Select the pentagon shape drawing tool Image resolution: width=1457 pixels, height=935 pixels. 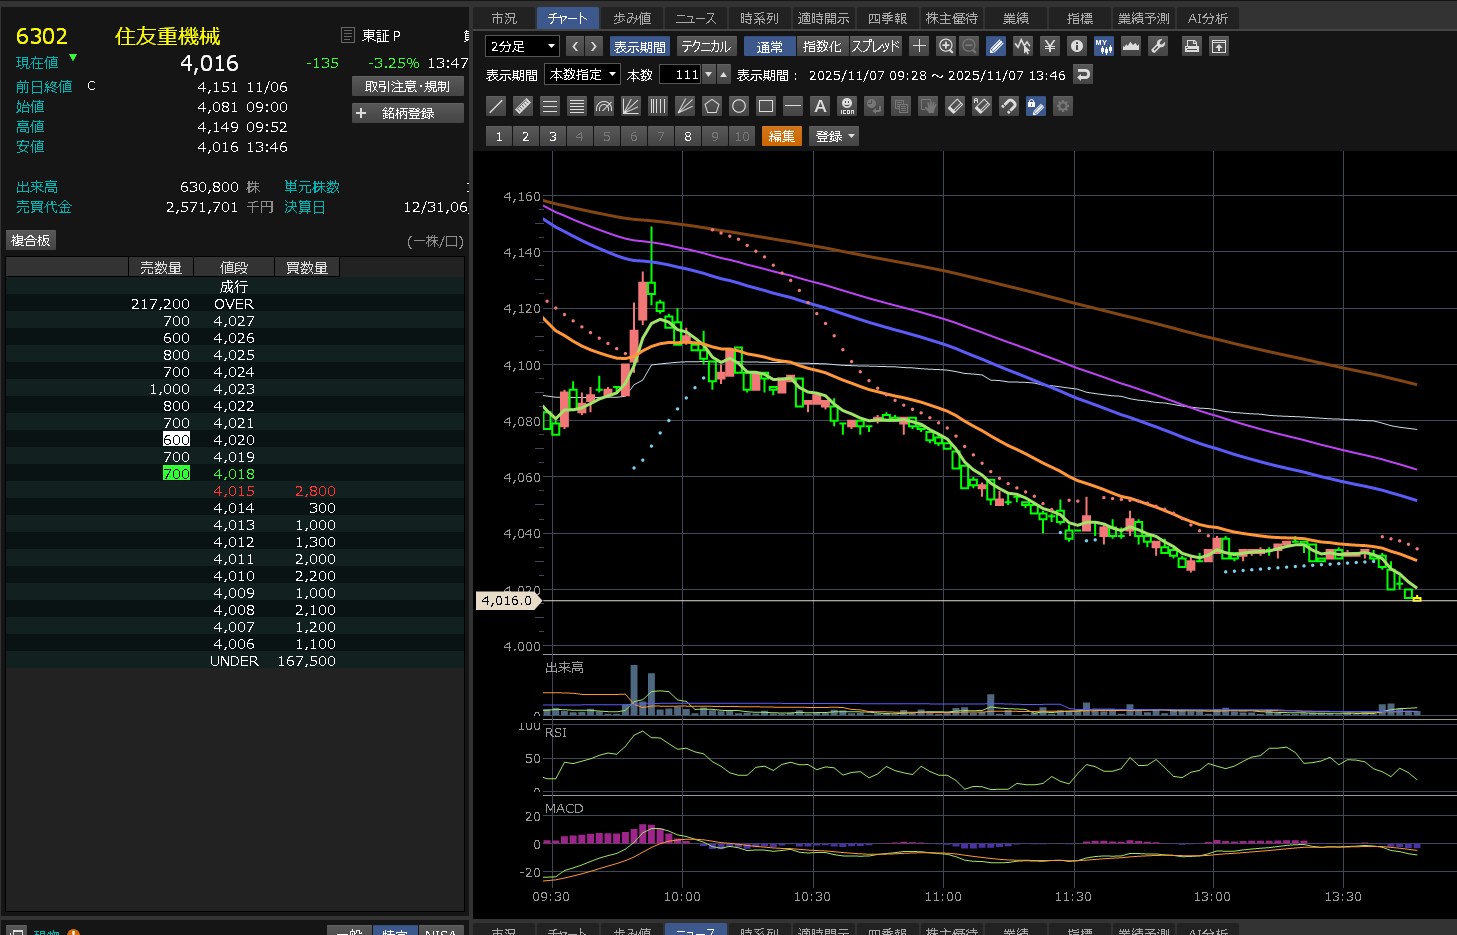tap(712, 106)
